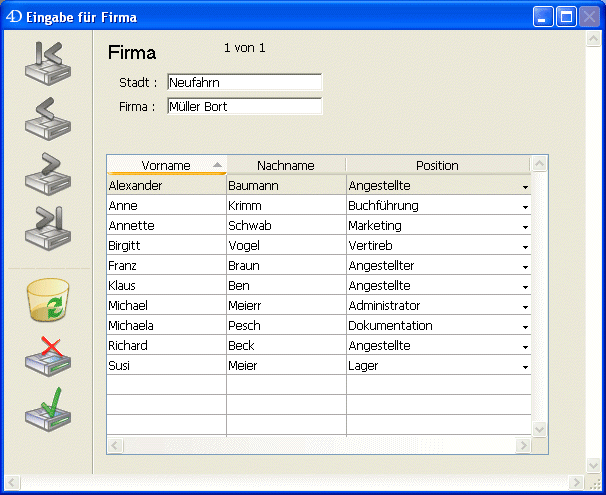Open the Lager position dropdown for Susi

click(525, 367)
